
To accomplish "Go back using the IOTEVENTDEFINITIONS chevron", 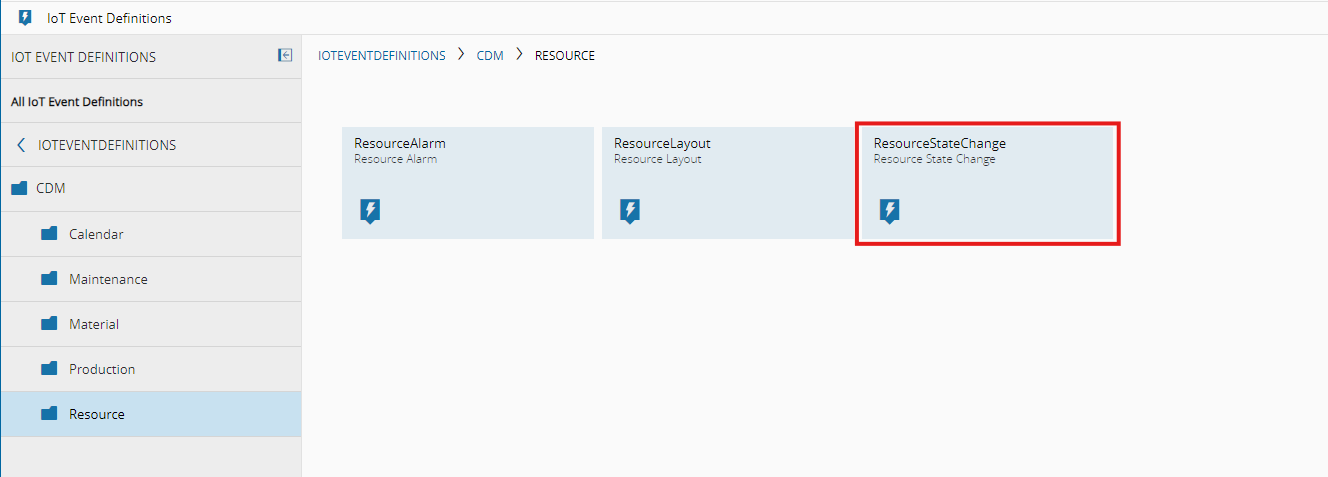I will point(21,145).
